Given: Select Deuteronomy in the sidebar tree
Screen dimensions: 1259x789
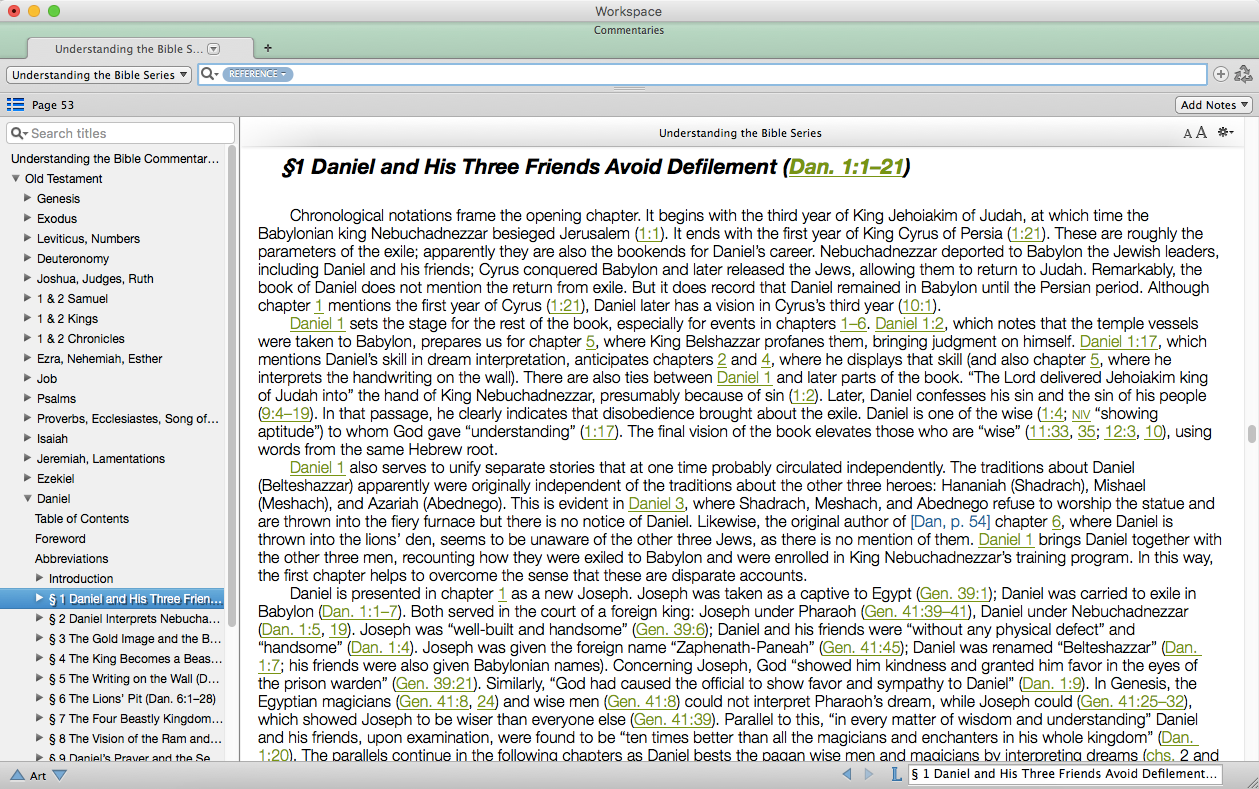Looking at the screenshot, I should [x=73, y=259].
